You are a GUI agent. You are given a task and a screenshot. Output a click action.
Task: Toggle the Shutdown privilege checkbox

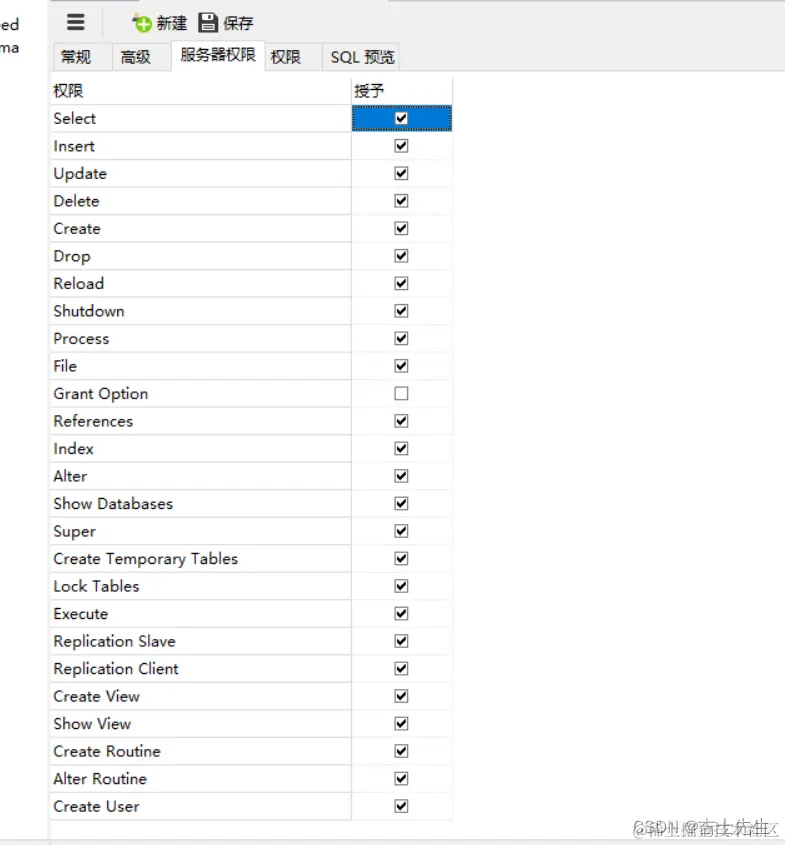click(401, 310)
